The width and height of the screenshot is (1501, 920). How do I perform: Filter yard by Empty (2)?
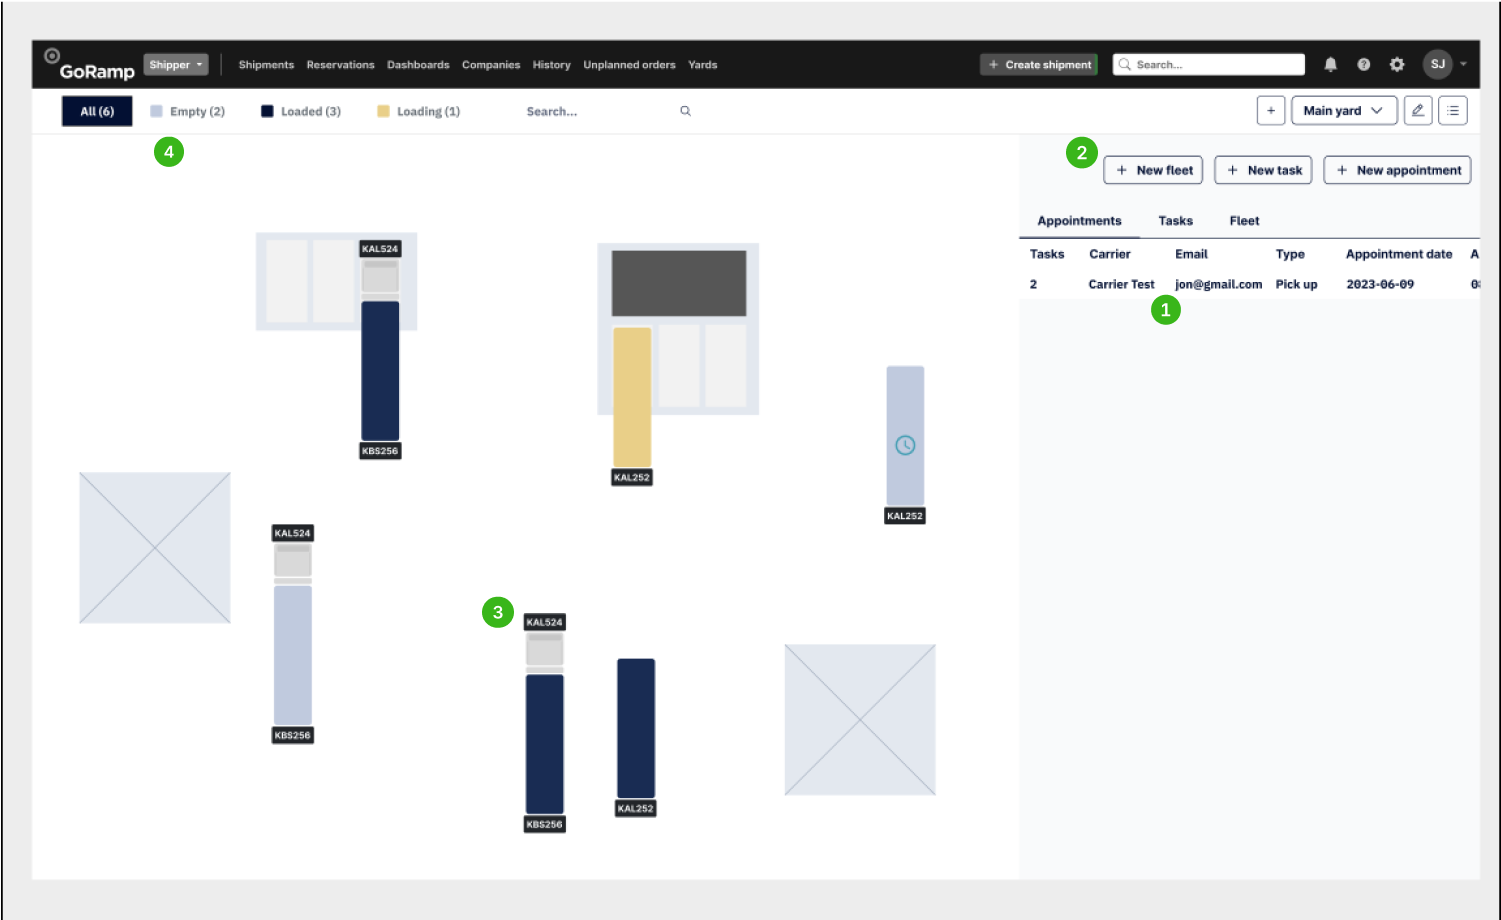click(188, 112)
